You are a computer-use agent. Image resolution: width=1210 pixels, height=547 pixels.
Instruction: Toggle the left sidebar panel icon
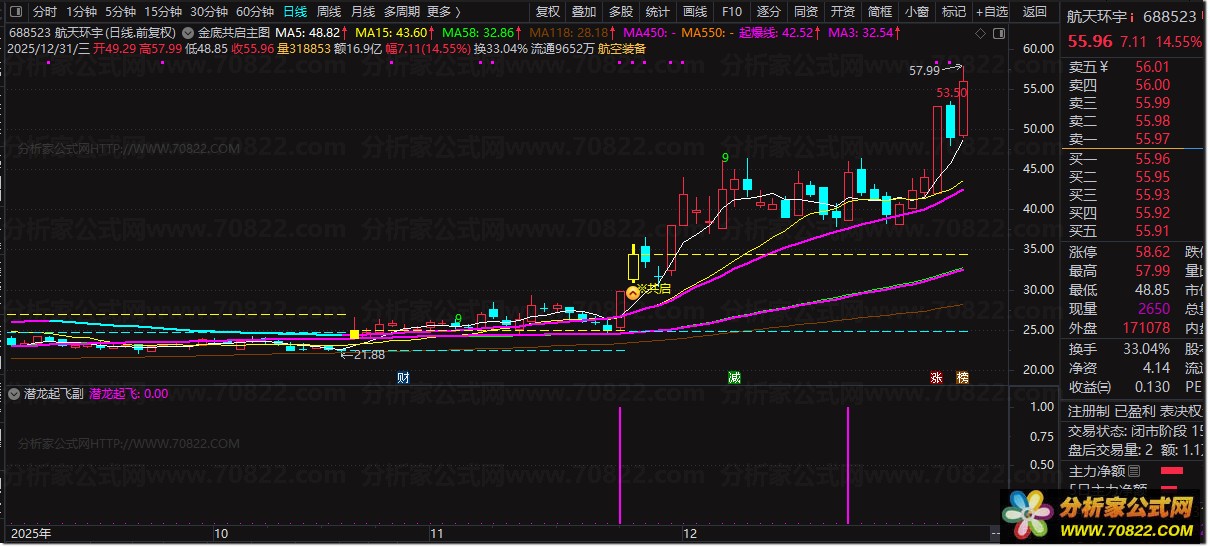point(15,12)
